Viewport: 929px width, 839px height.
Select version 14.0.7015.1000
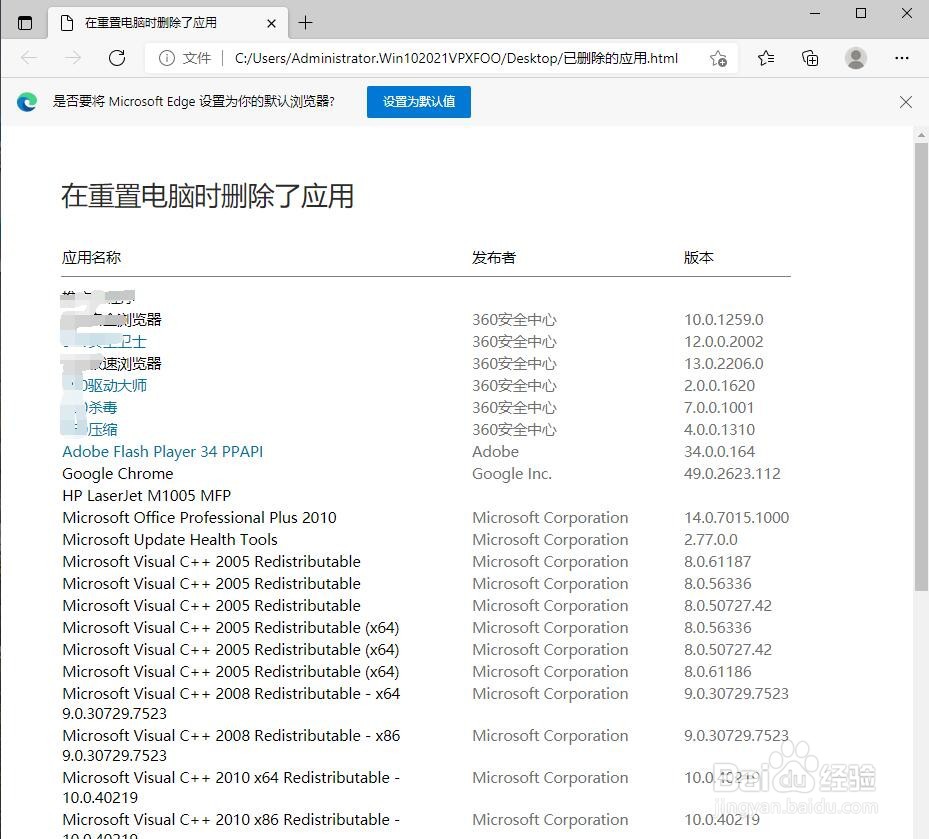736,517
